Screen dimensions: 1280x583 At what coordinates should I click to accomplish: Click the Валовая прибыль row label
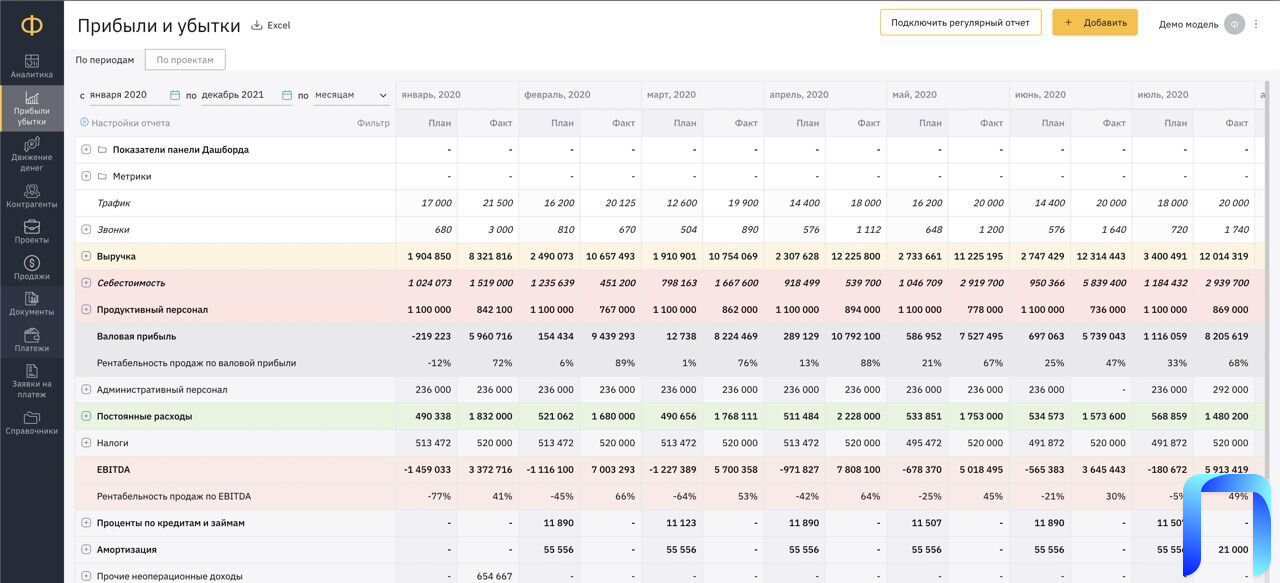[136, 336]
